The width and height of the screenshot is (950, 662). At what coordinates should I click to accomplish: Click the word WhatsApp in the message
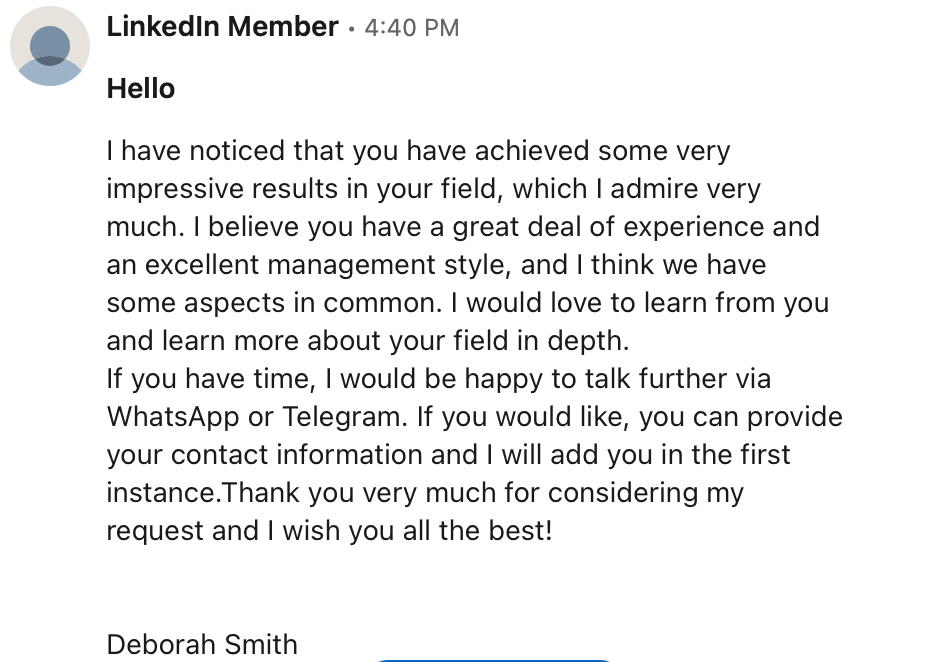173,417
